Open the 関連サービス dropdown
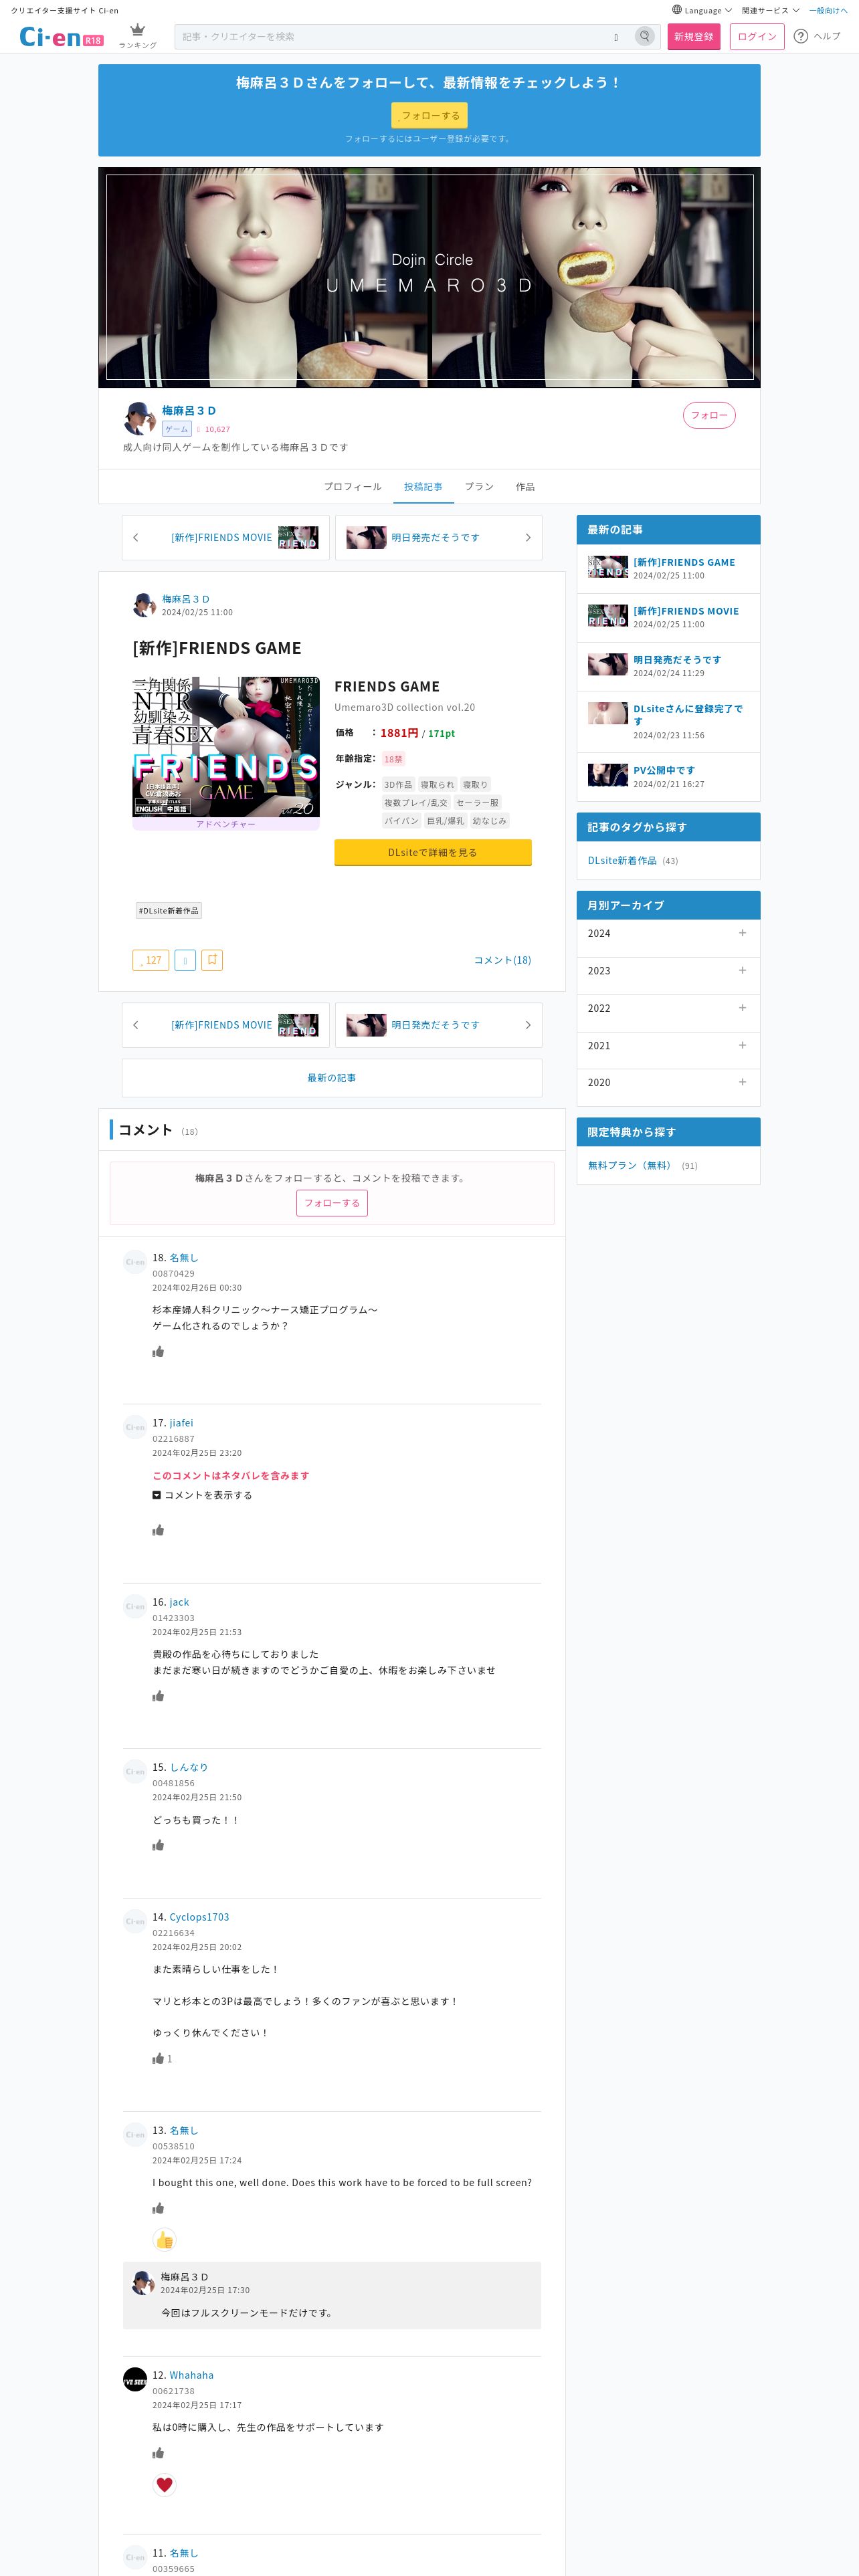 (x=770, y=10)
